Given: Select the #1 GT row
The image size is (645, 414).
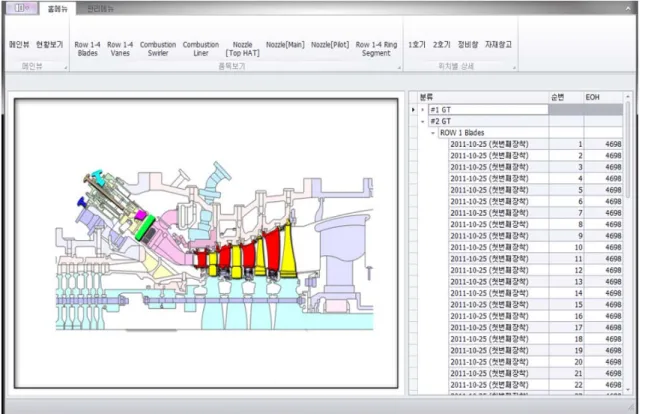Looking at the screenshot, I should click(488, 110).
